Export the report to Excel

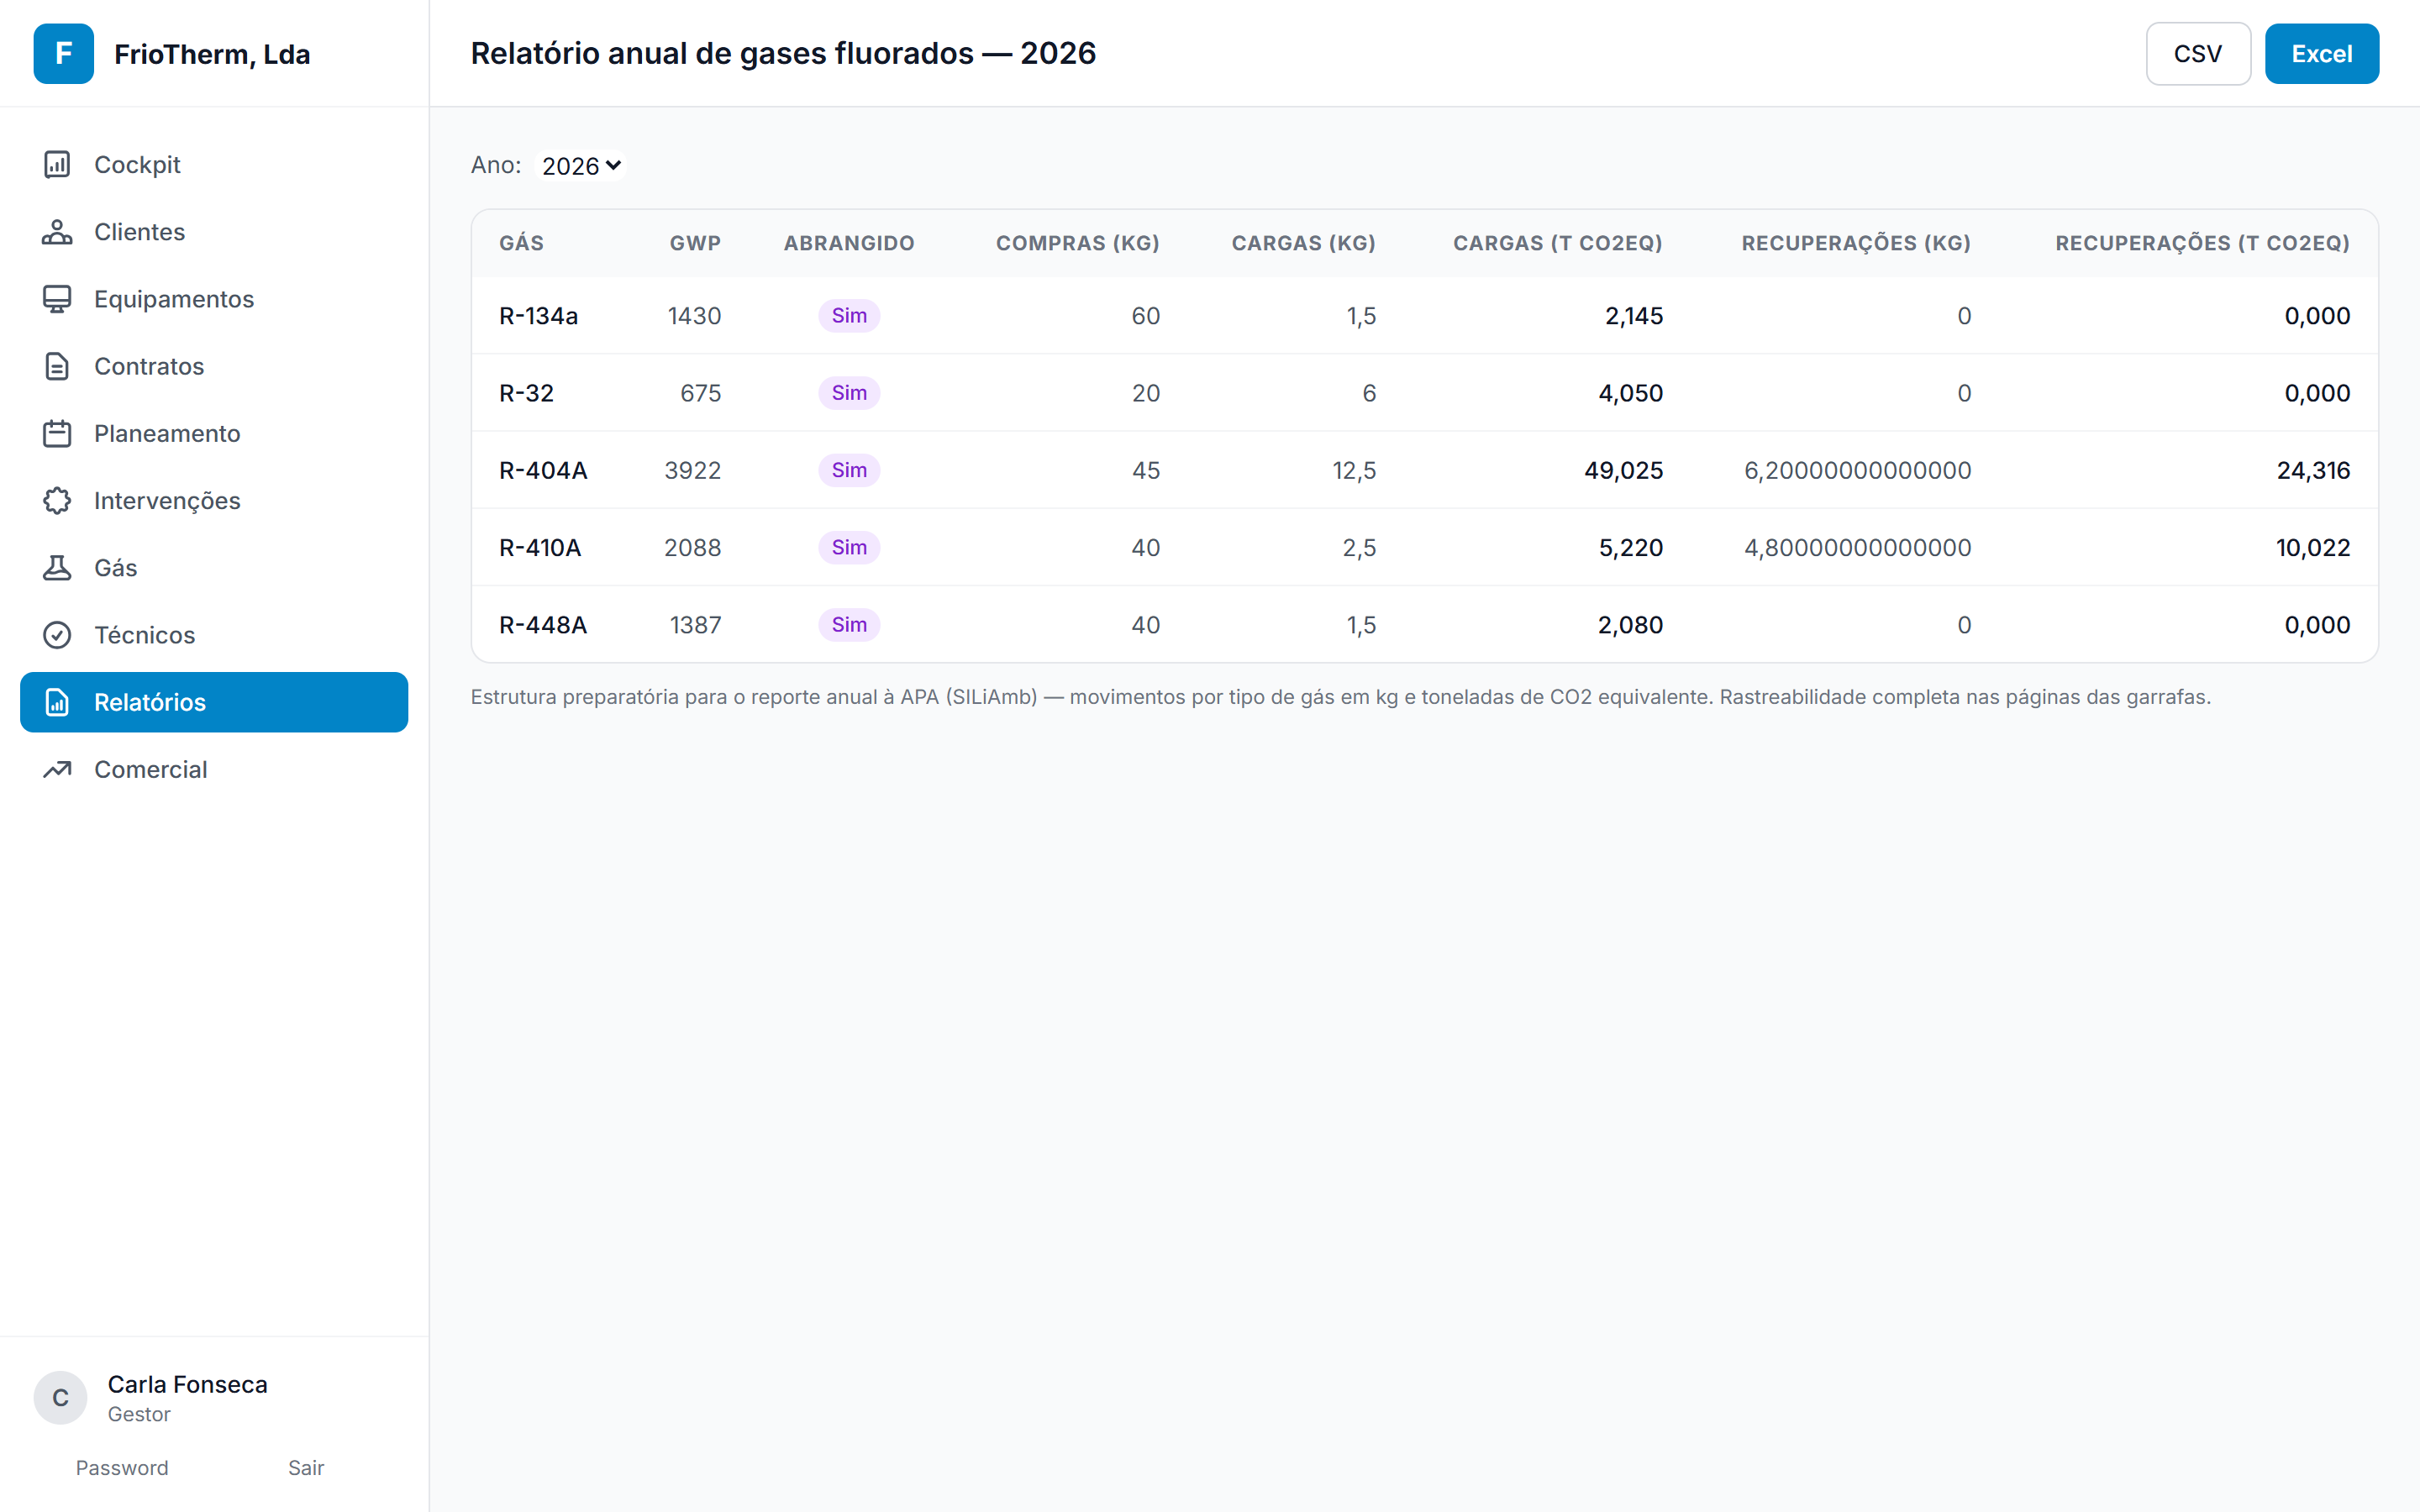click(x=2321, y=53)
